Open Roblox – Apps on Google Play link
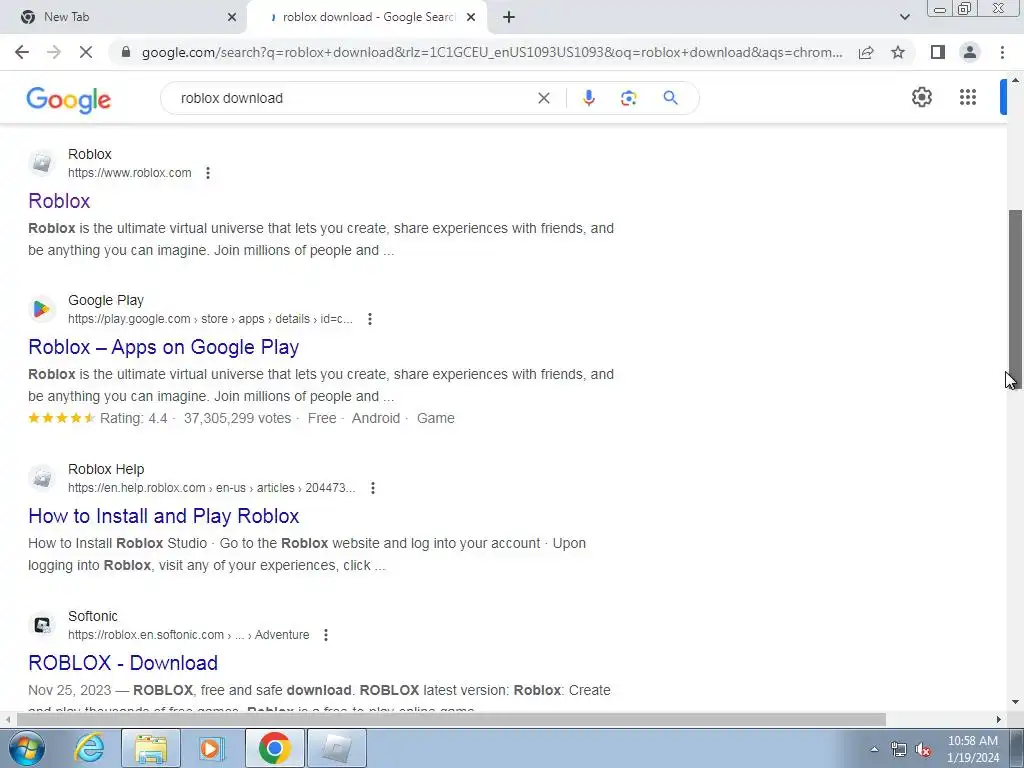 coord(163,347)
